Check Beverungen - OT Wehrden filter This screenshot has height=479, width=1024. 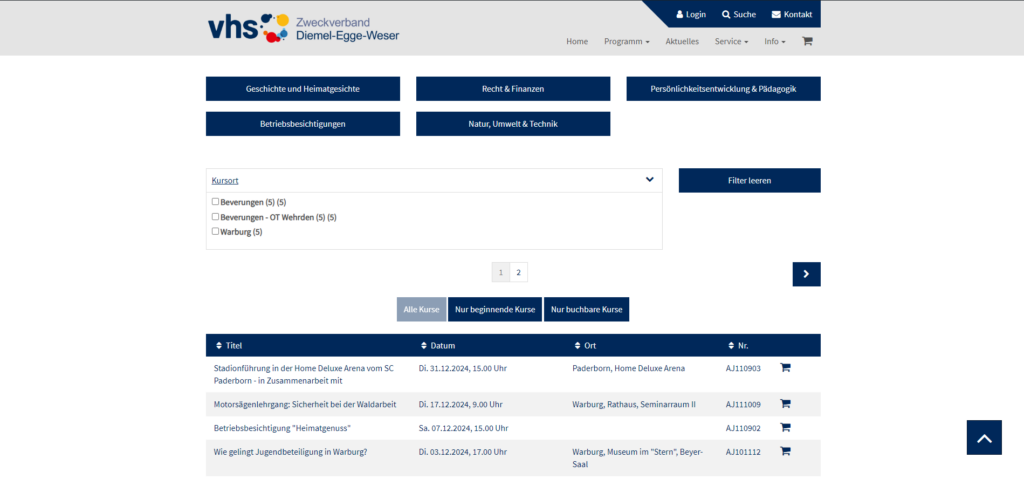(216, 216)
